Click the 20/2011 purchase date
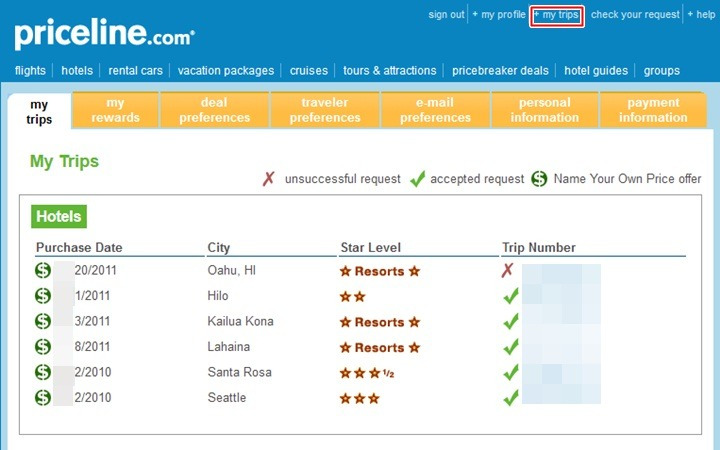This screenshot has width=720, height=450. click(96, 270)
